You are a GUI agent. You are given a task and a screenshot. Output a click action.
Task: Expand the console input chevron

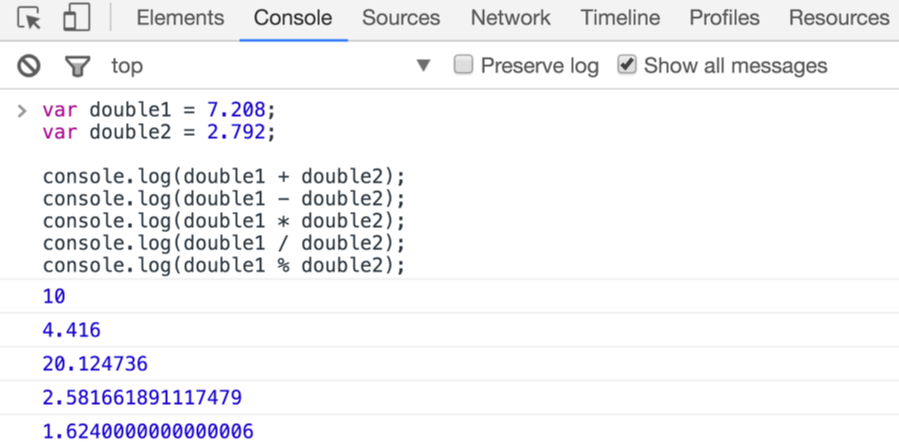click(22, 111)
